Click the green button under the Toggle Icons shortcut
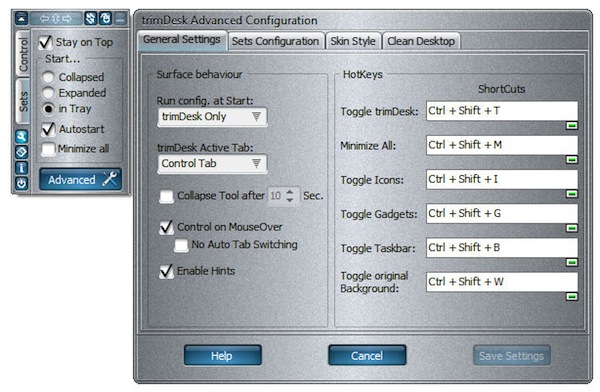The width and height of the screenshot is (600, 392). (x=572, y=194)
